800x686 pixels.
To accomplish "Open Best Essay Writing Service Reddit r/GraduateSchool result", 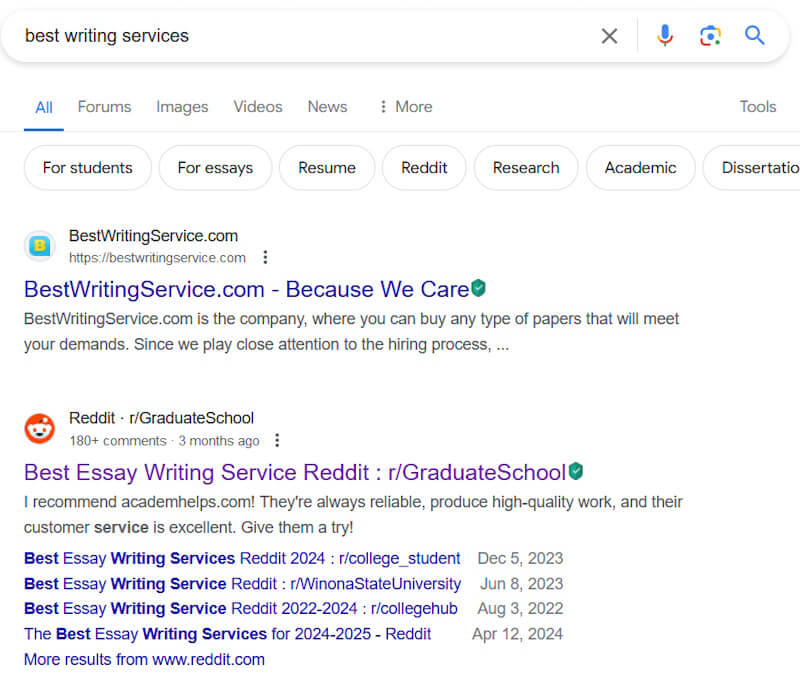I will (x=295, y=472).
